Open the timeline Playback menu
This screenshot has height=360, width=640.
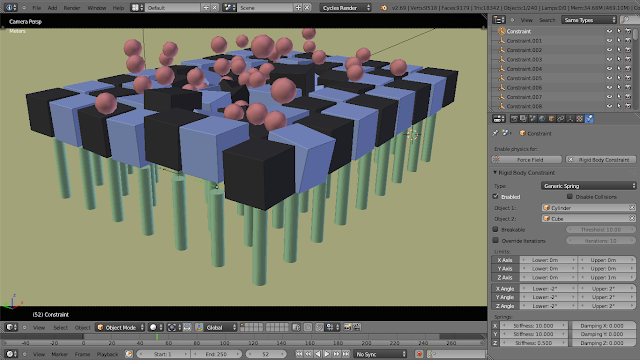tap(107, 354)
